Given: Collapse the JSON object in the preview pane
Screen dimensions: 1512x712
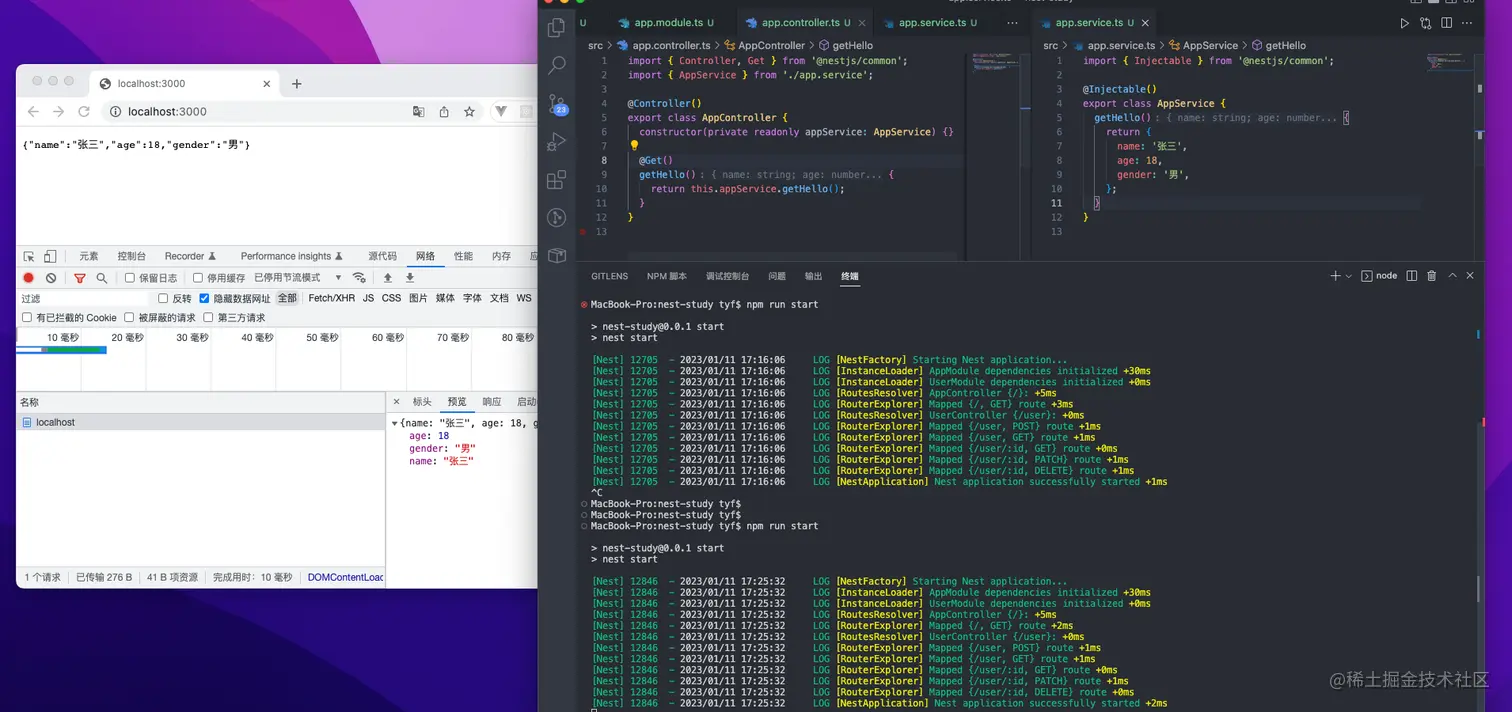Looking at the screenshot, I should coord(395,424).
